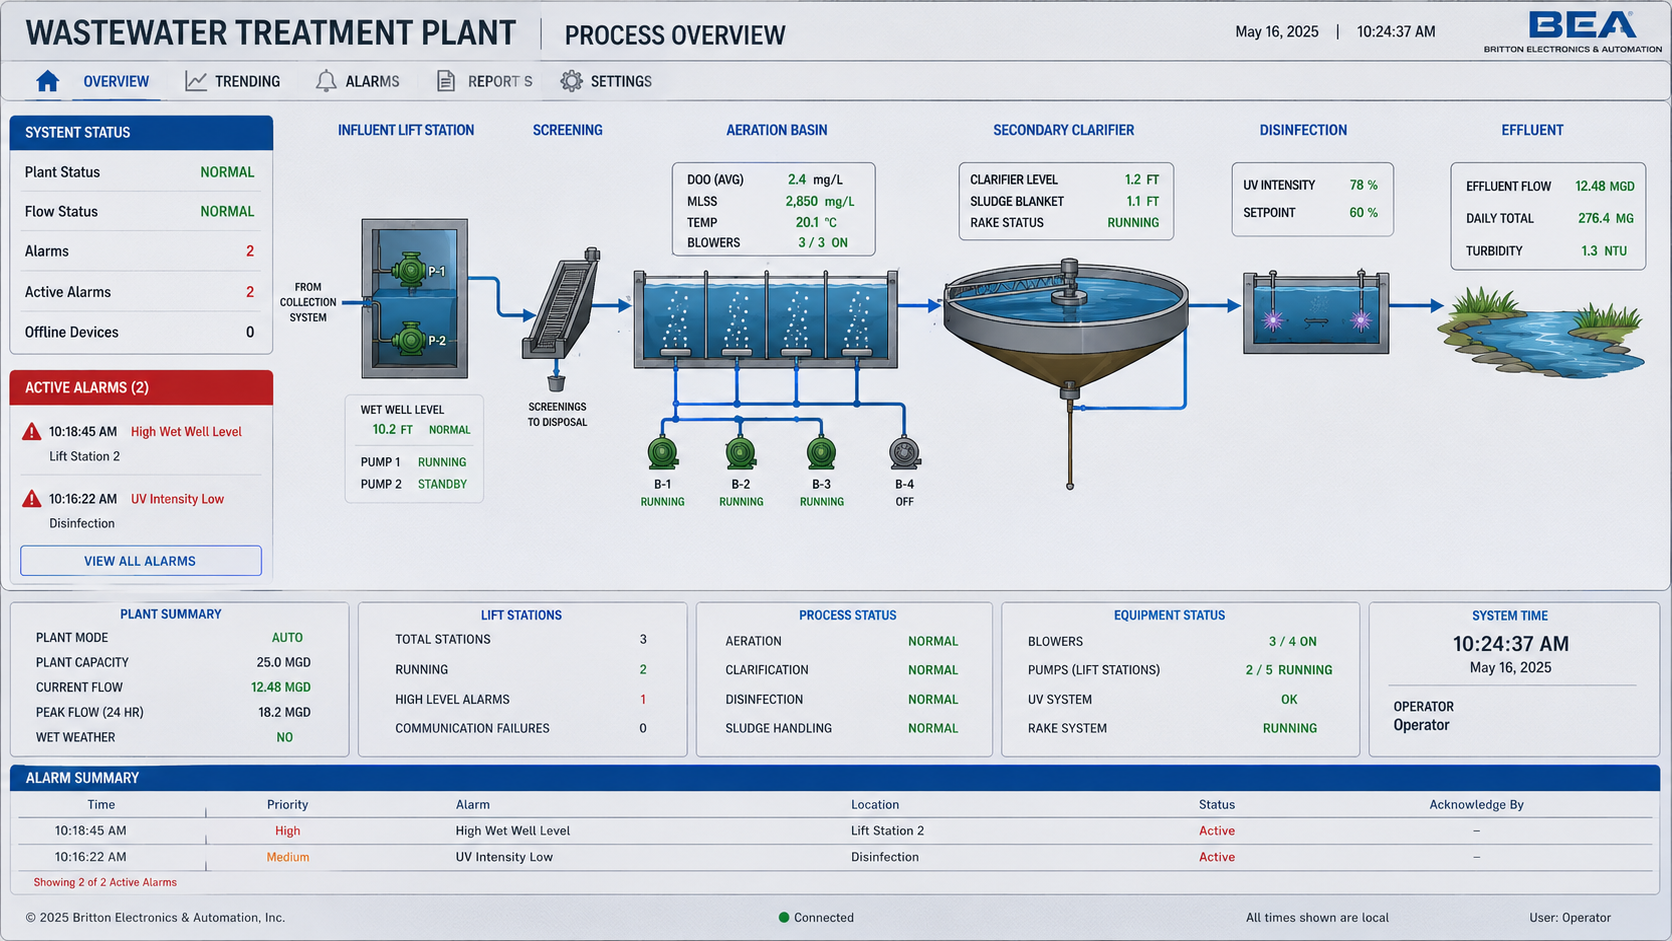Screen dimensions: 1672x941
Task: Select blower B-2 icon
Action: pyautogui.click(x=740, y=453)
